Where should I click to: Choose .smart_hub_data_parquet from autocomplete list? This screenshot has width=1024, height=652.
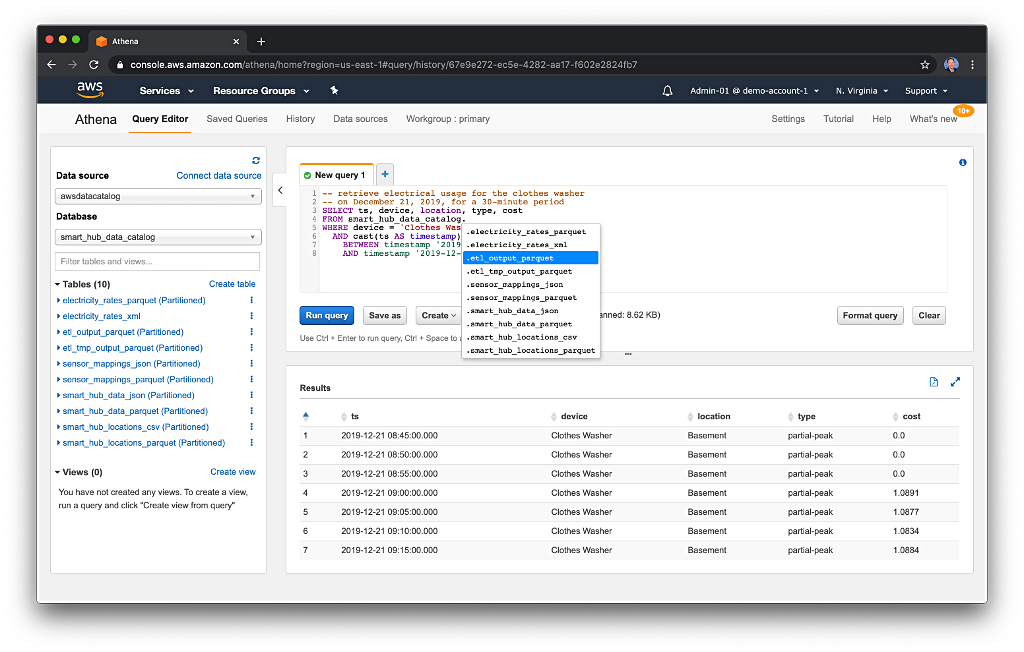tap(530, 324)
